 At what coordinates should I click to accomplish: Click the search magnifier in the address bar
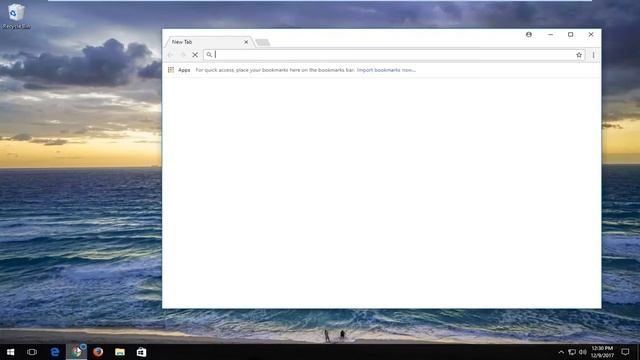click(209, 55)
